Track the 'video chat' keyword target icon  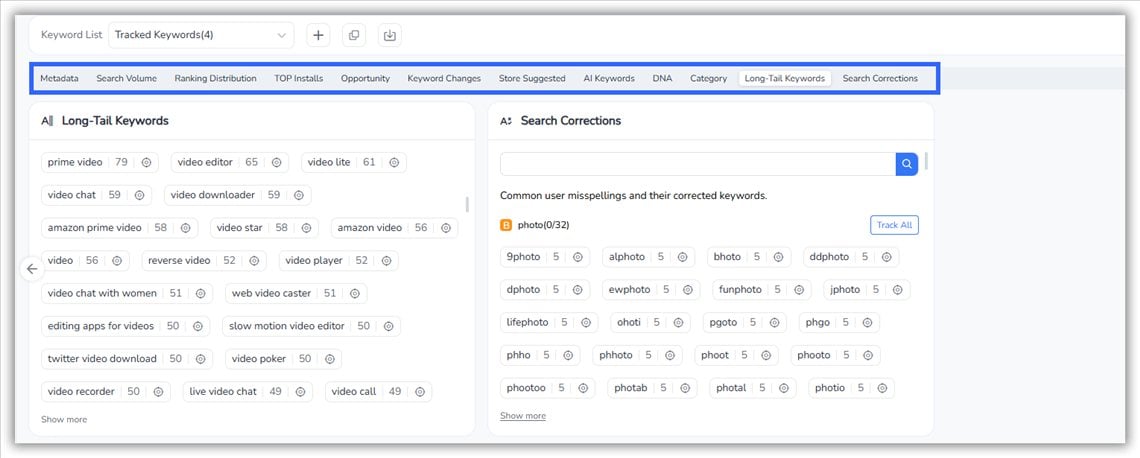tap(140, 196)
